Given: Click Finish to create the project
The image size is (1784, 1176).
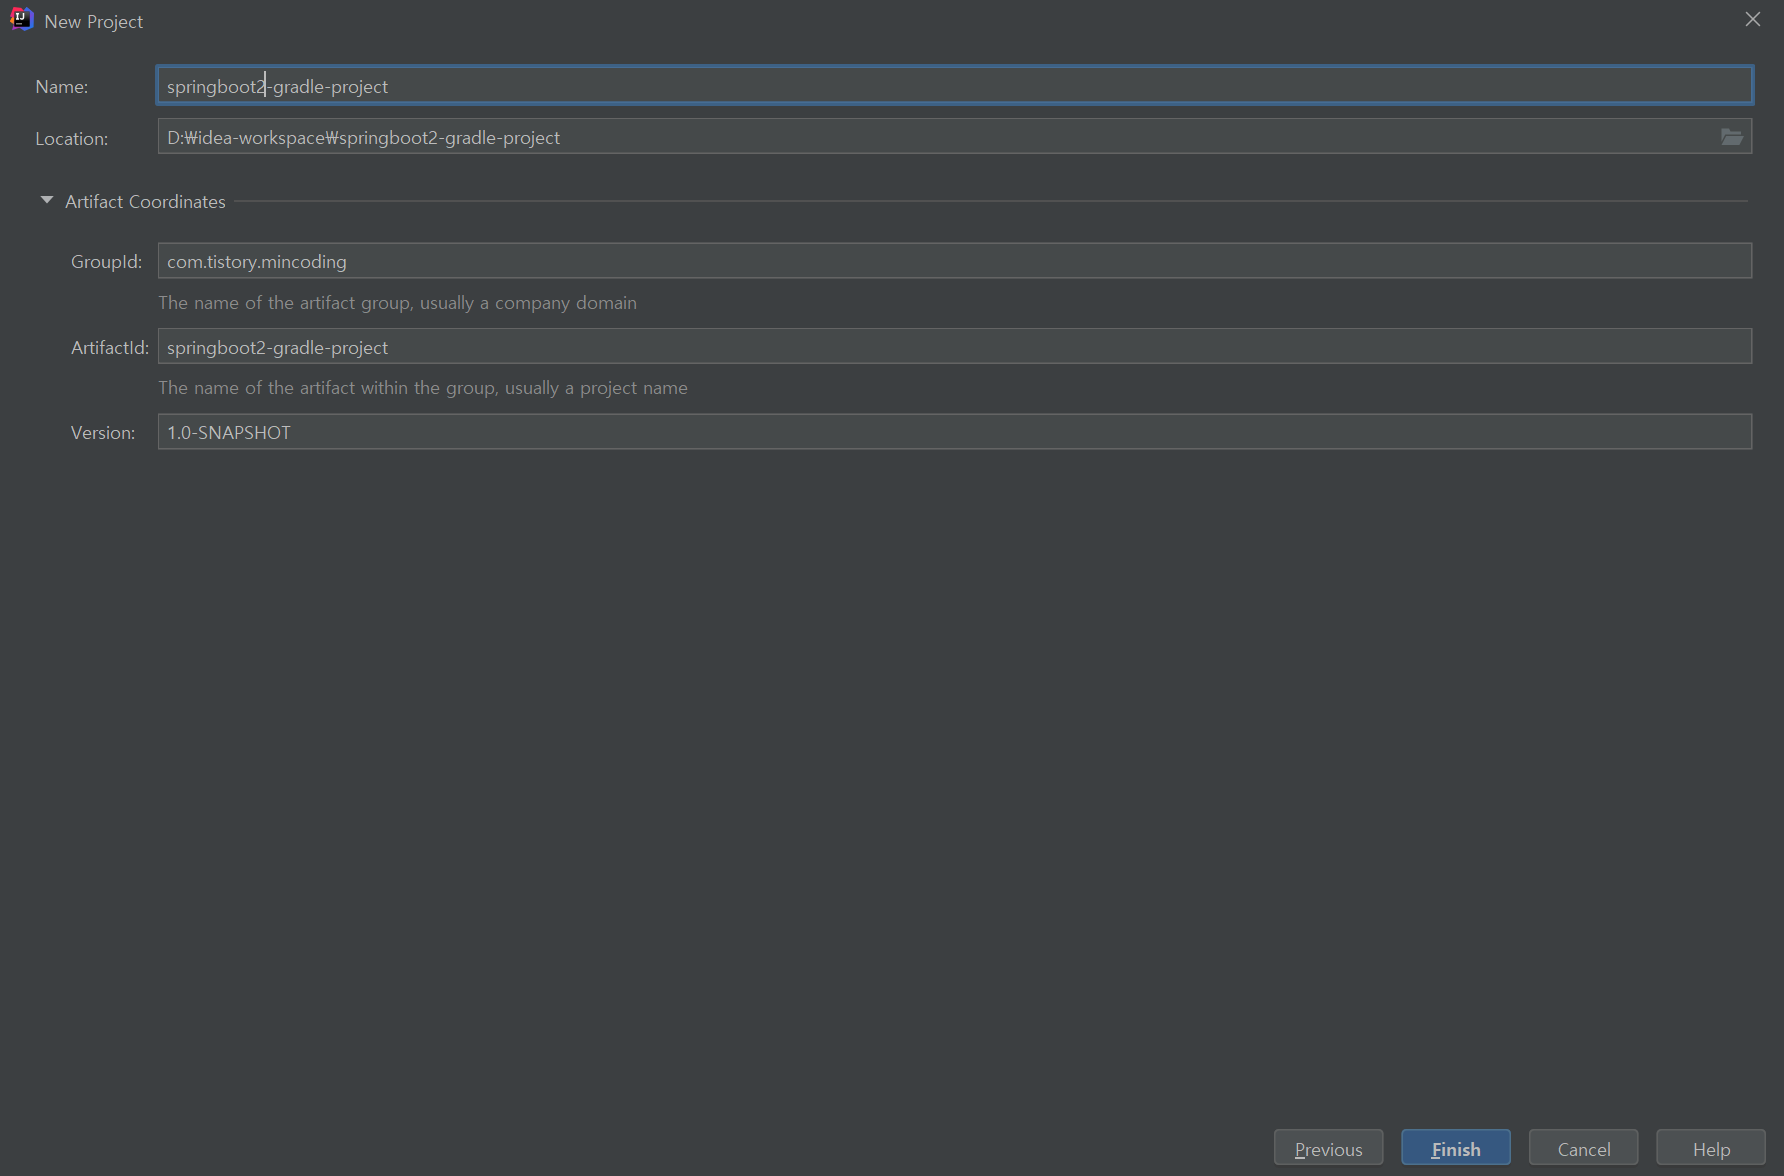Looking at the screenshot, I should (1455, 1148).
